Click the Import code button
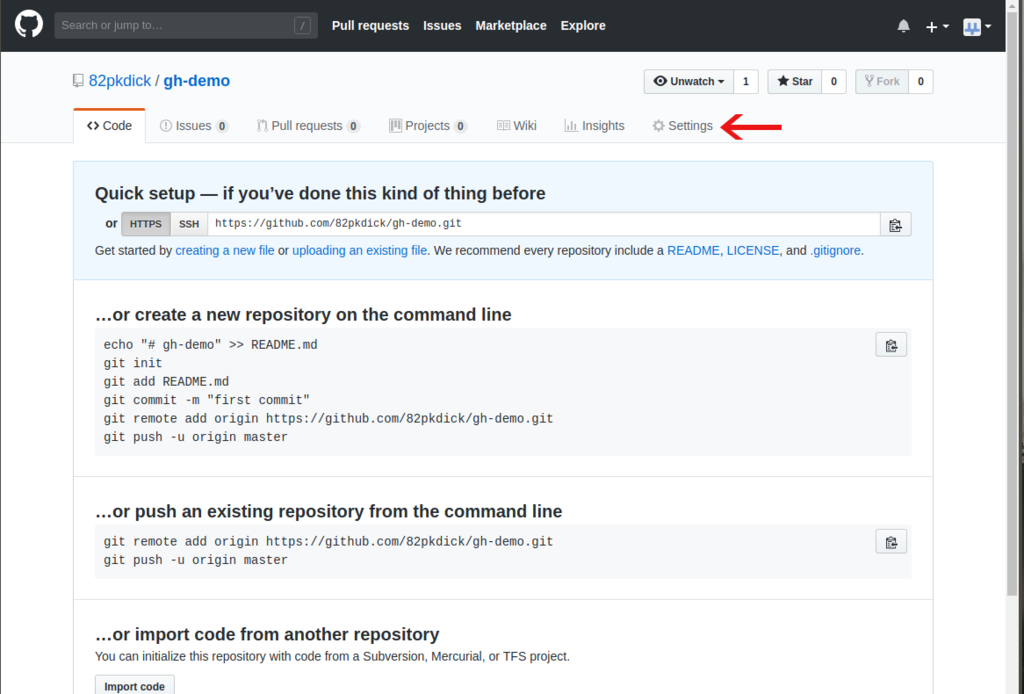 135,686
